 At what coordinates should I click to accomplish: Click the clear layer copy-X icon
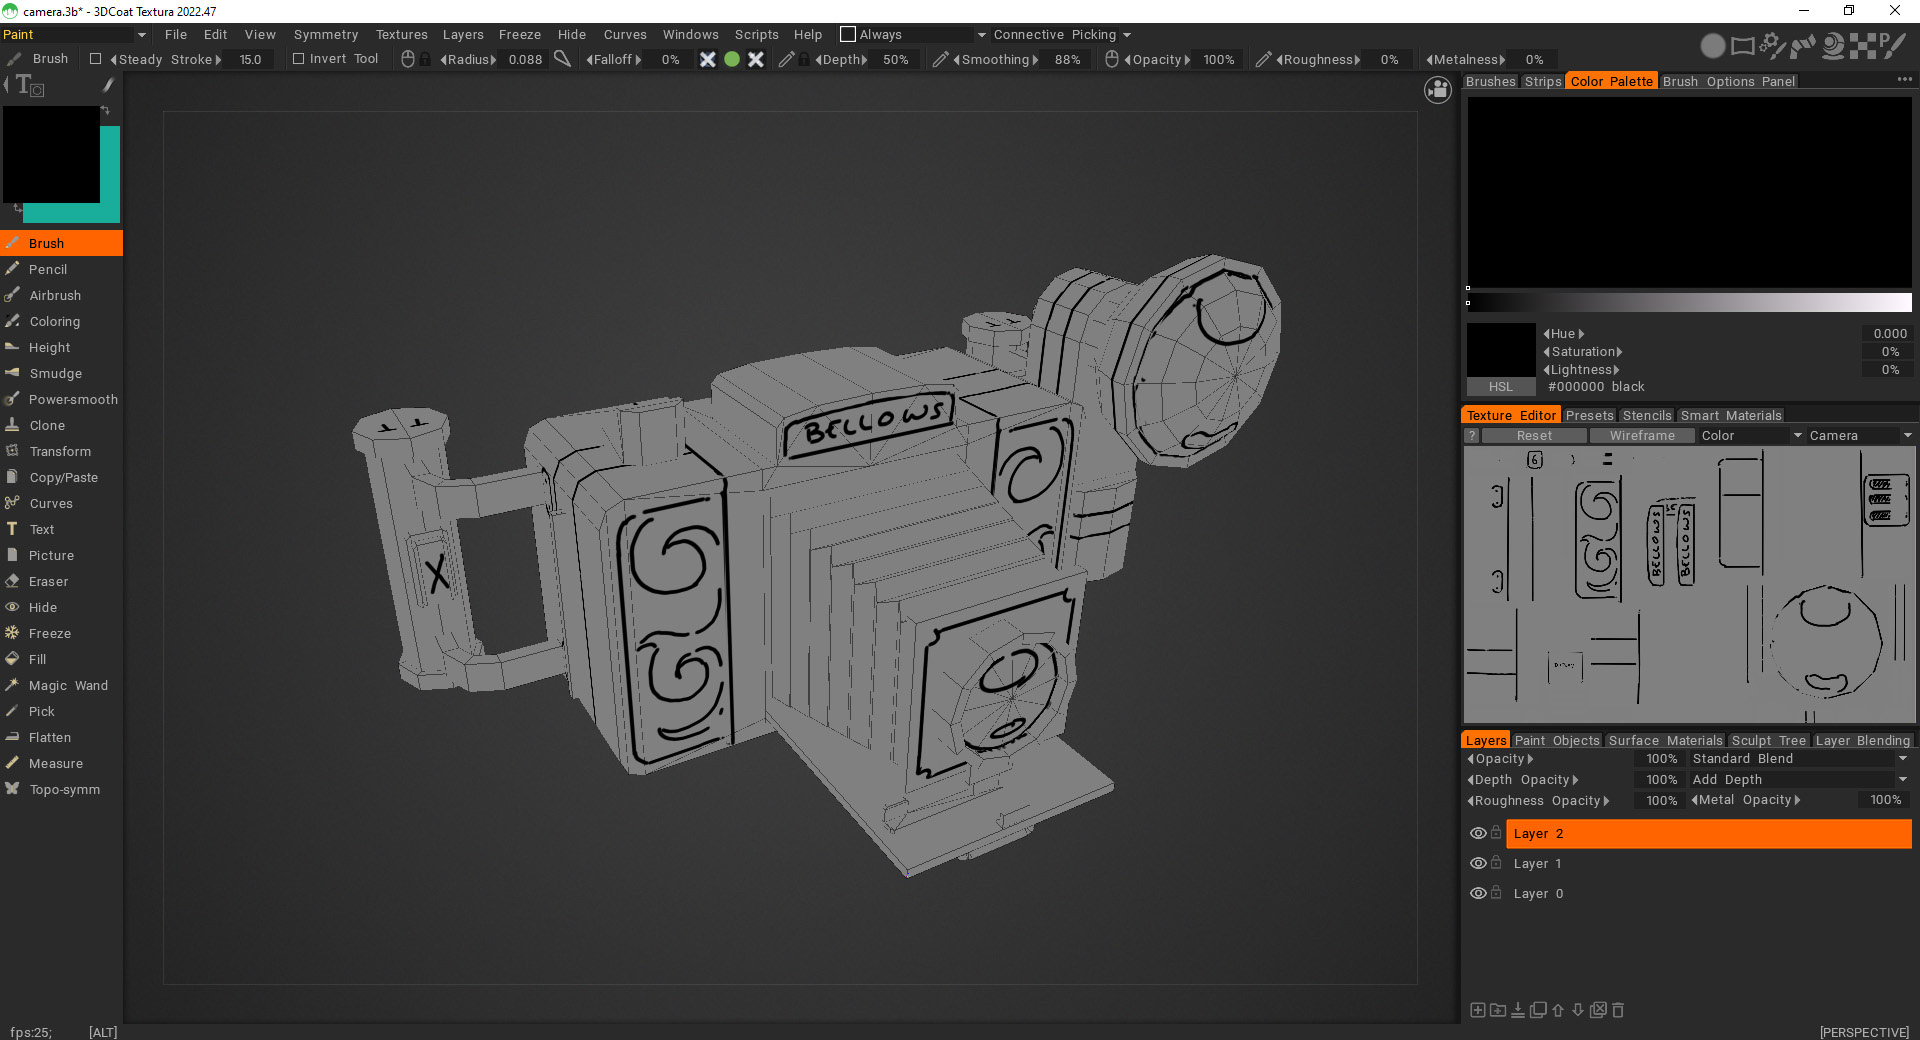click(1598, 1010)
